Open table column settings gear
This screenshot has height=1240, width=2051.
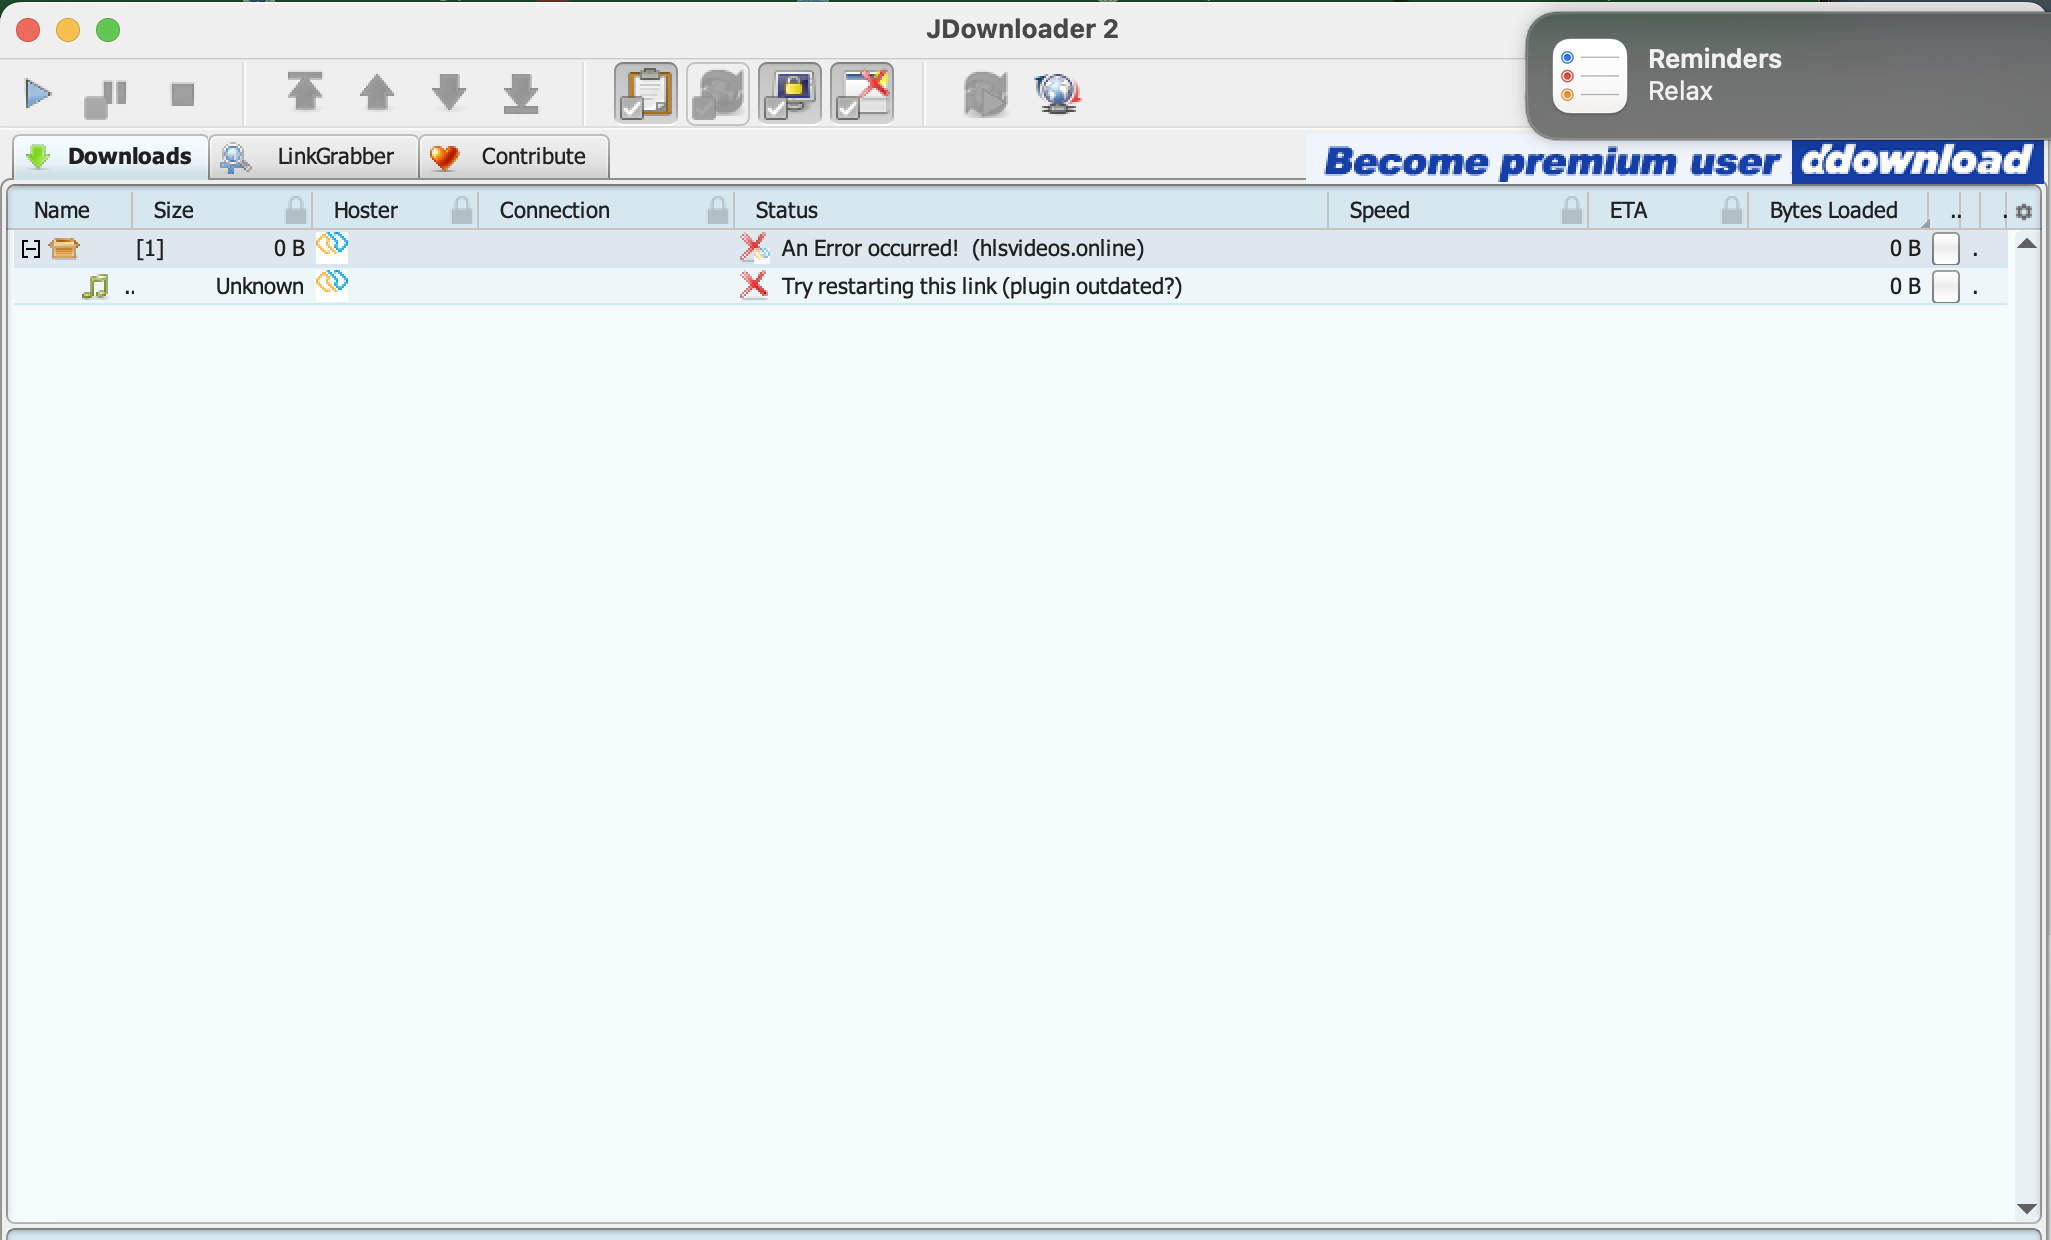[x=2024, y=212]
